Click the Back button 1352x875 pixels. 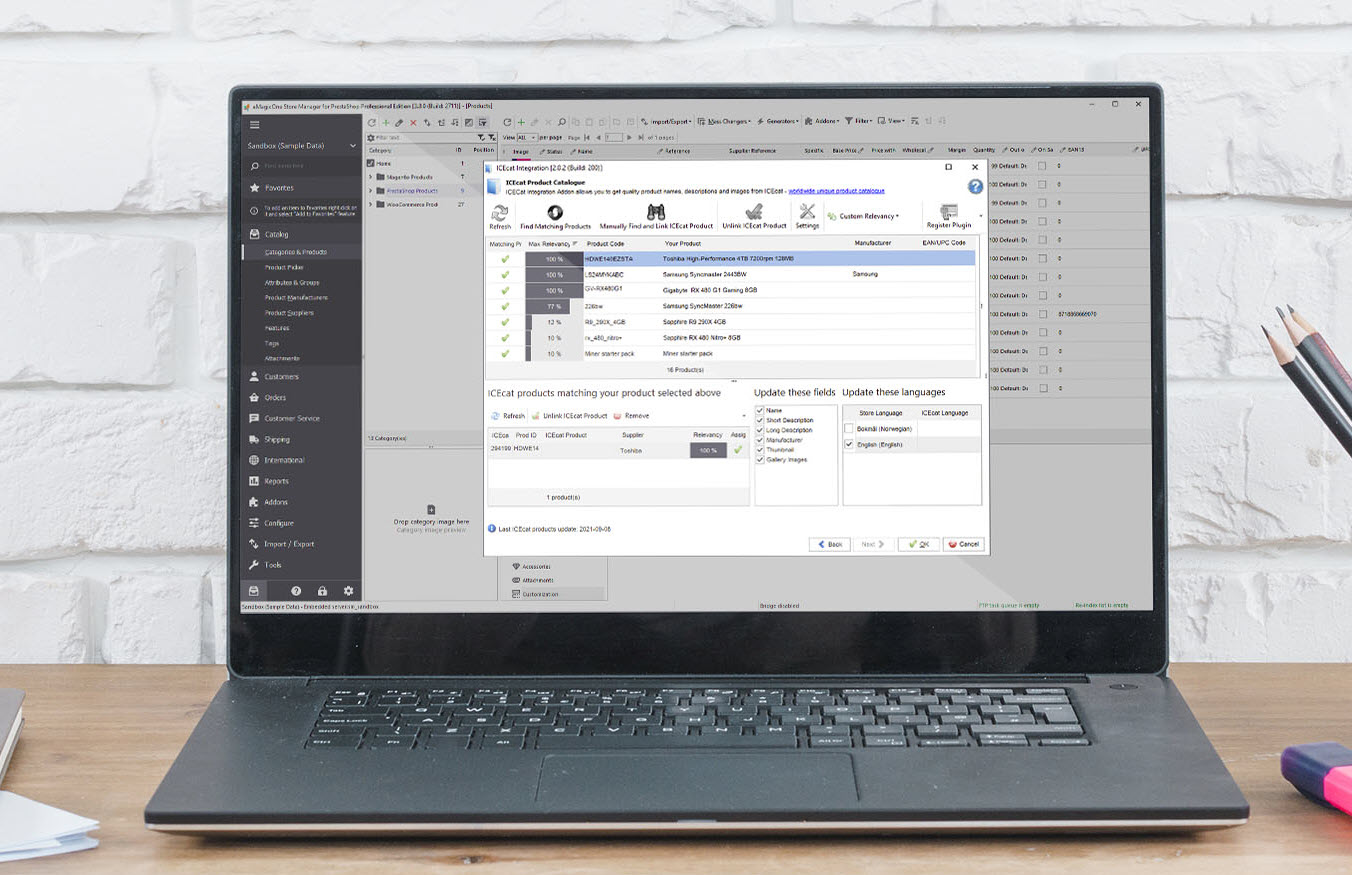(830, 544)
